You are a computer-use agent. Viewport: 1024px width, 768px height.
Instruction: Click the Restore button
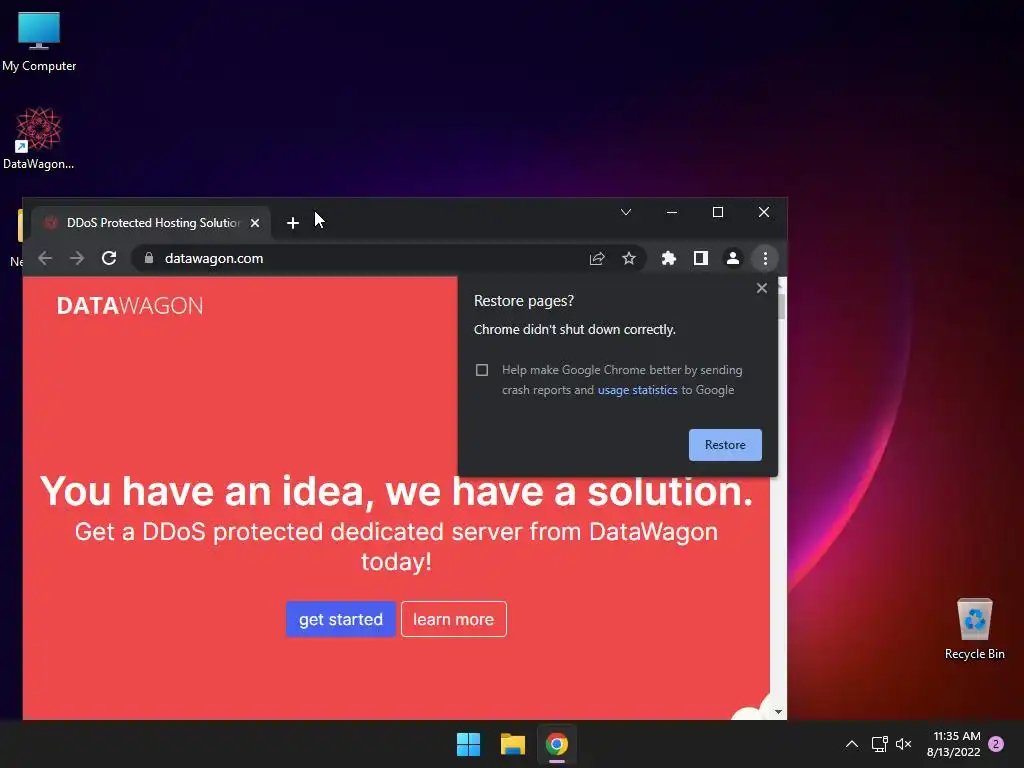pyautogui.click(x=725, y=445)
